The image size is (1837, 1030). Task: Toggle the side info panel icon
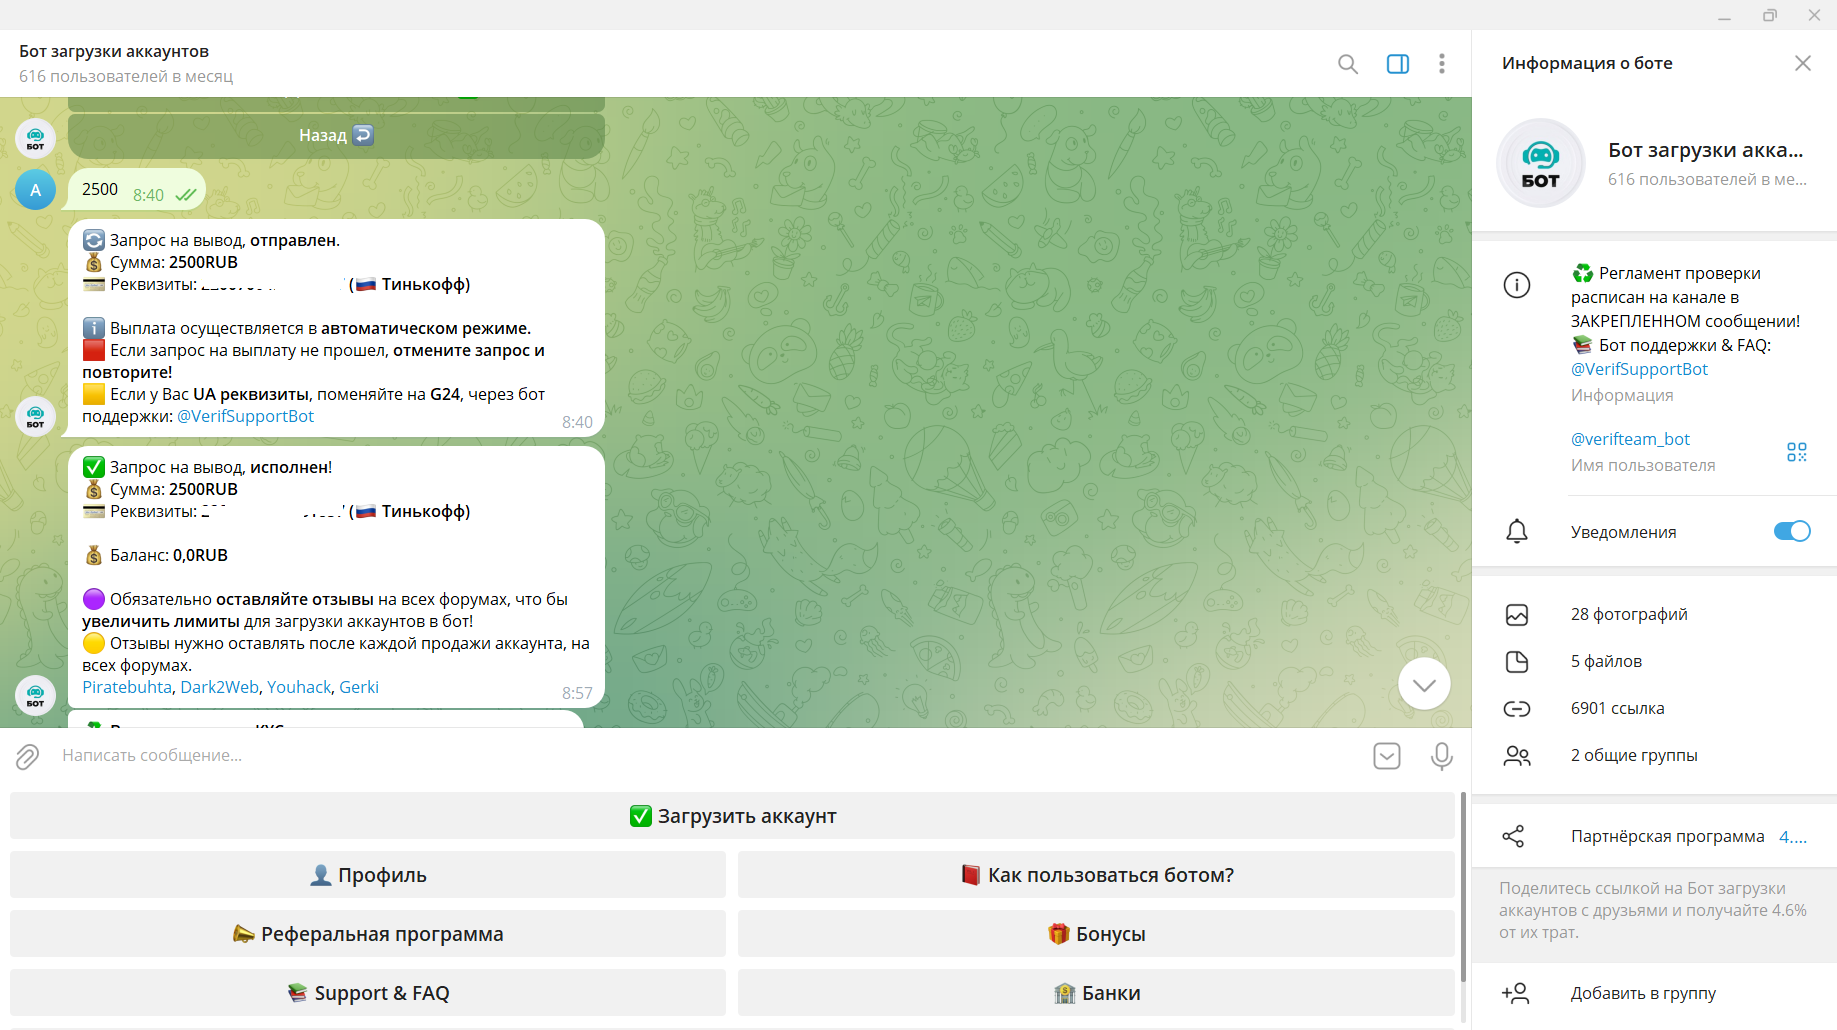(x=1397, y=64)
